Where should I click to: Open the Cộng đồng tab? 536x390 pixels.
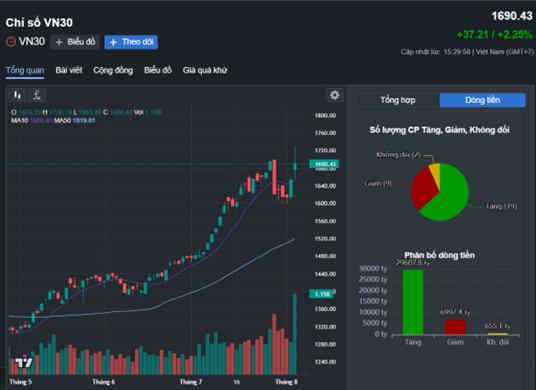(x=113, y=70)
